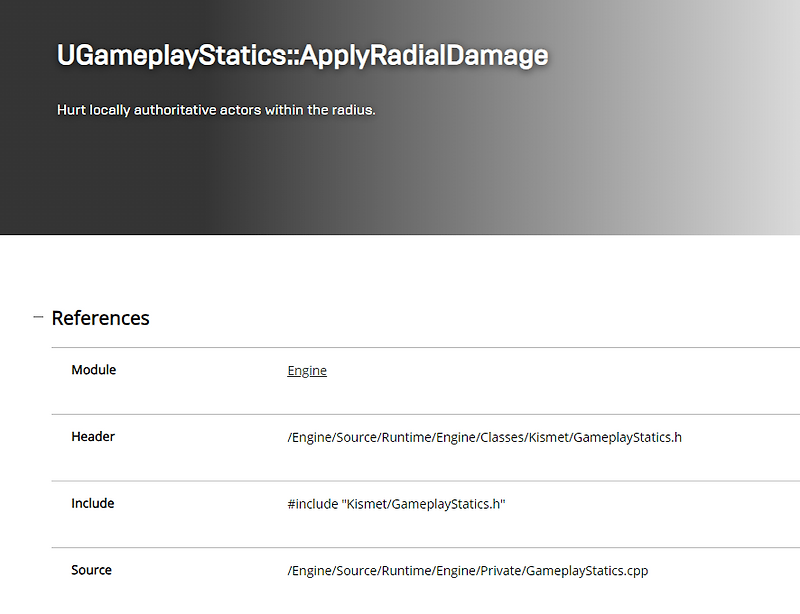
Task: Click the #include "Kismet/GameplayStatics.h" statement
Action: tap(395, 504)
